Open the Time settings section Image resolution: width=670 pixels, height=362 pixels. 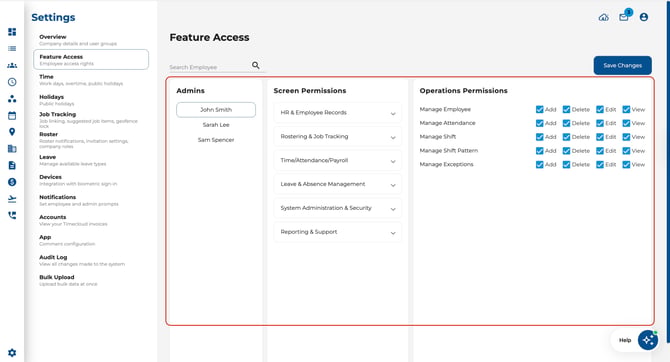tap(81, 80)
